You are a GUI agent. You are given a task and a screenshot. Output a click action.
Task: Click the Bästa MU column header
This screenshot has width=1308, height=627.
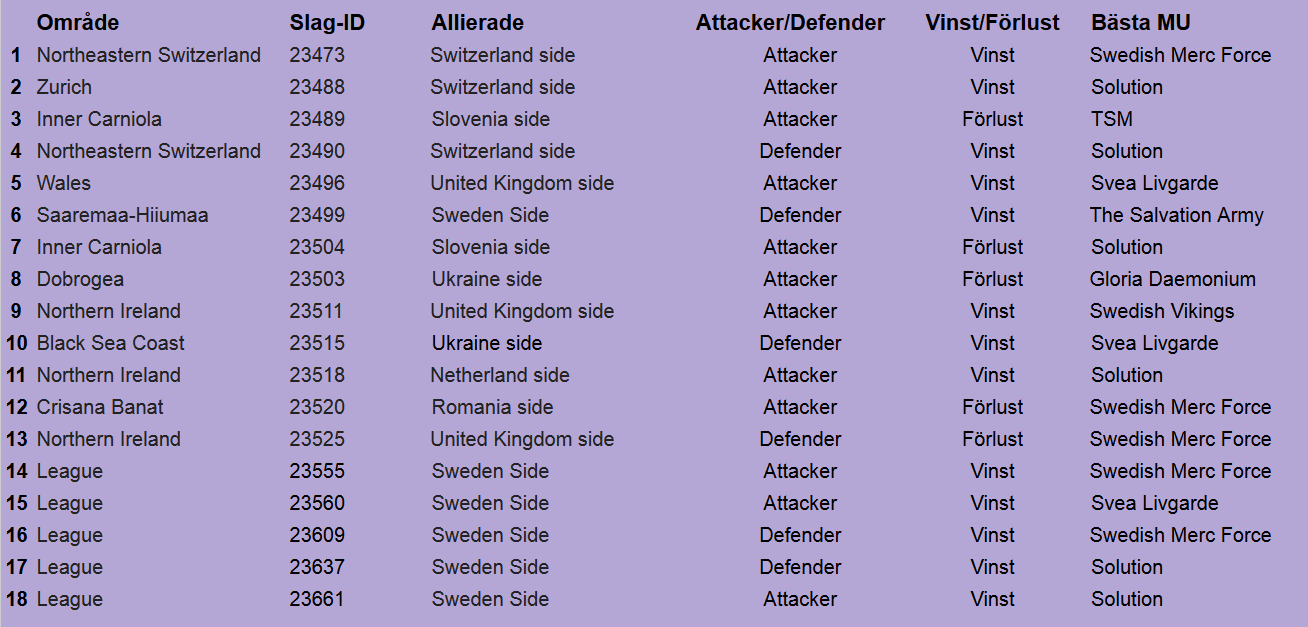coord(1140,22)
